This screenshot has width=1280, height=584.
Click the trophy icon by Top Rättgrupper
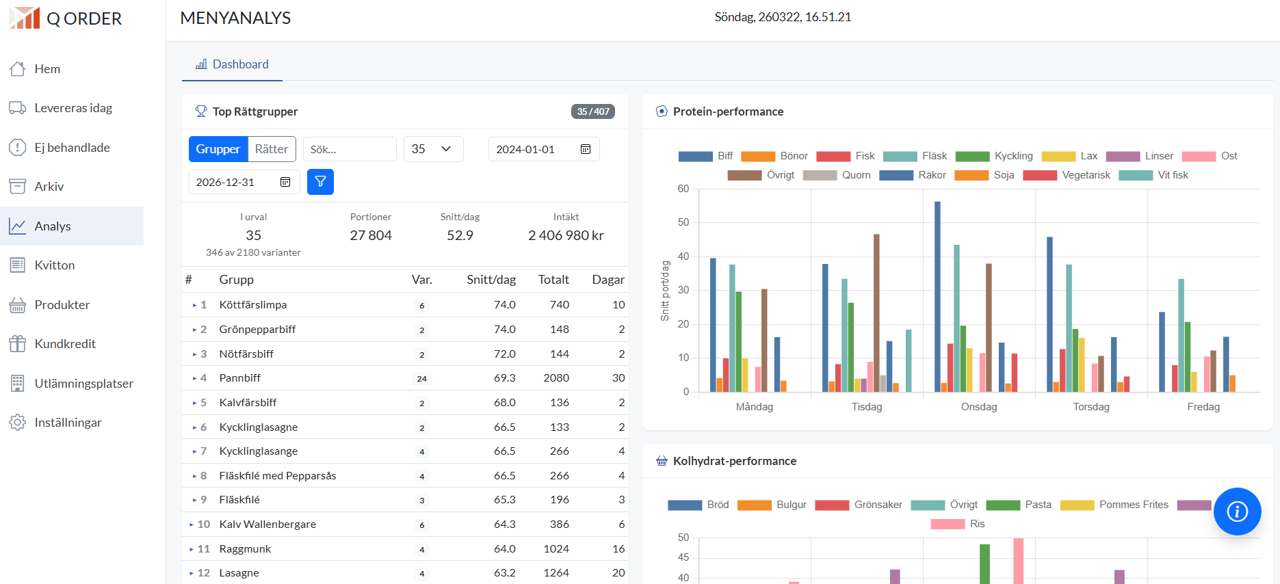point(201,112)
